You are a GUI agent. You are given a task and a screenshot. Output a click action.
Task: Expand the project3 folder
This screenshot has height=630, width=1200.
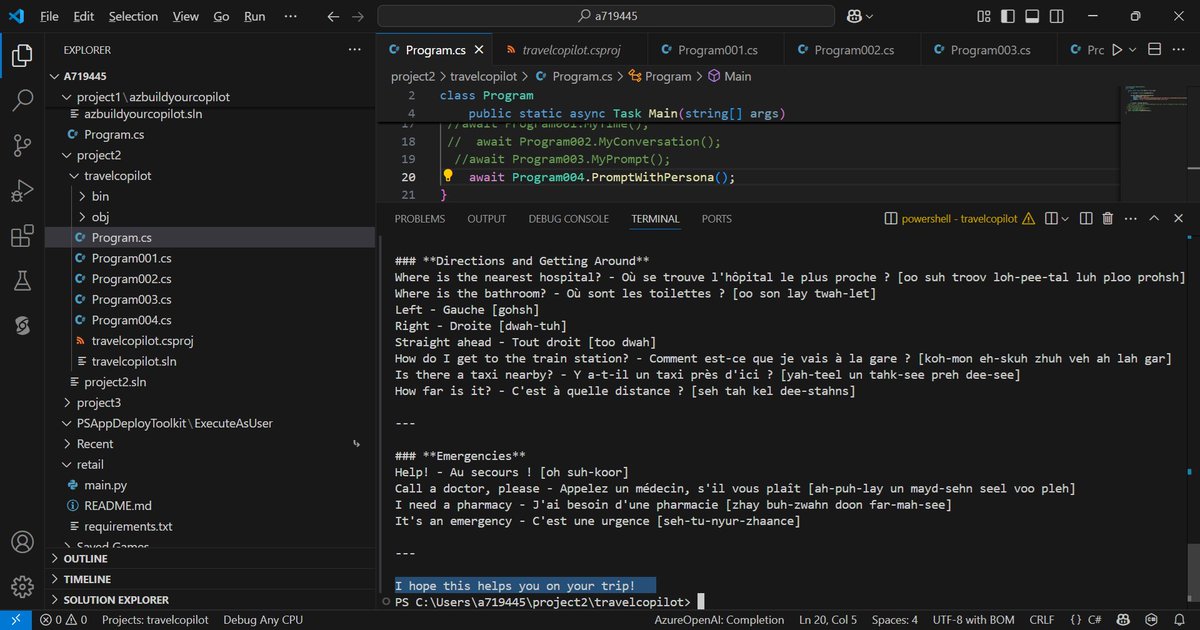[98, 402]
